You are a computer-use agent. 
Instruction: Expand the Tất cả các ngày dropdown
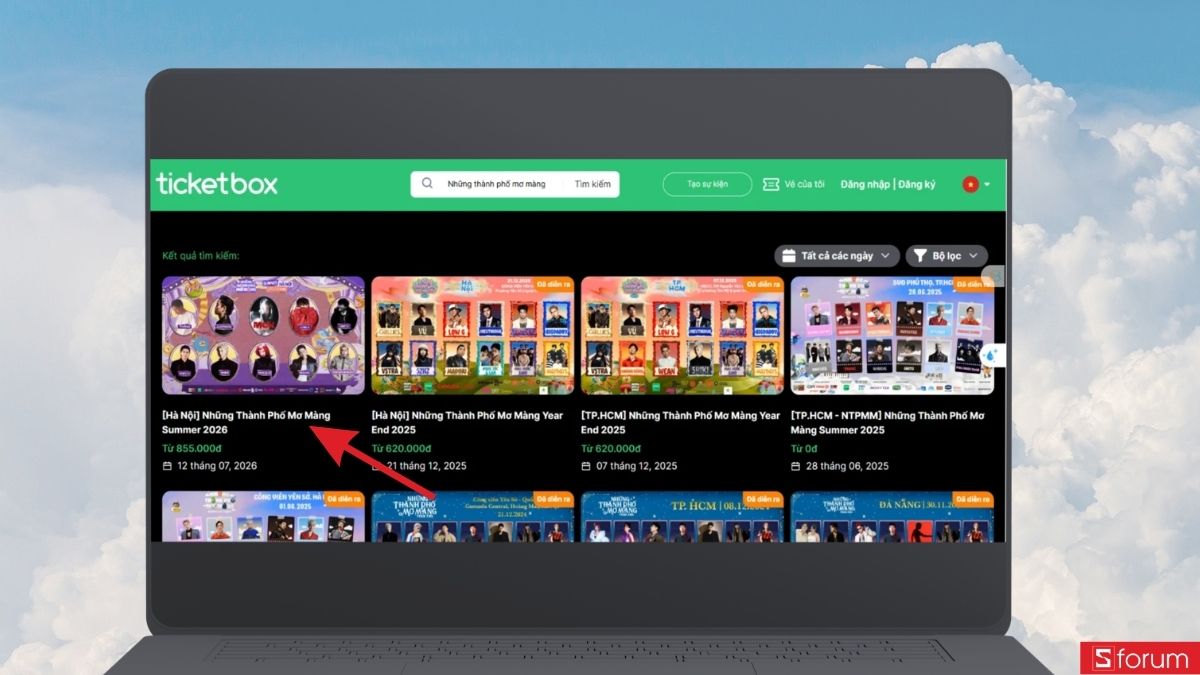[837, 256]
